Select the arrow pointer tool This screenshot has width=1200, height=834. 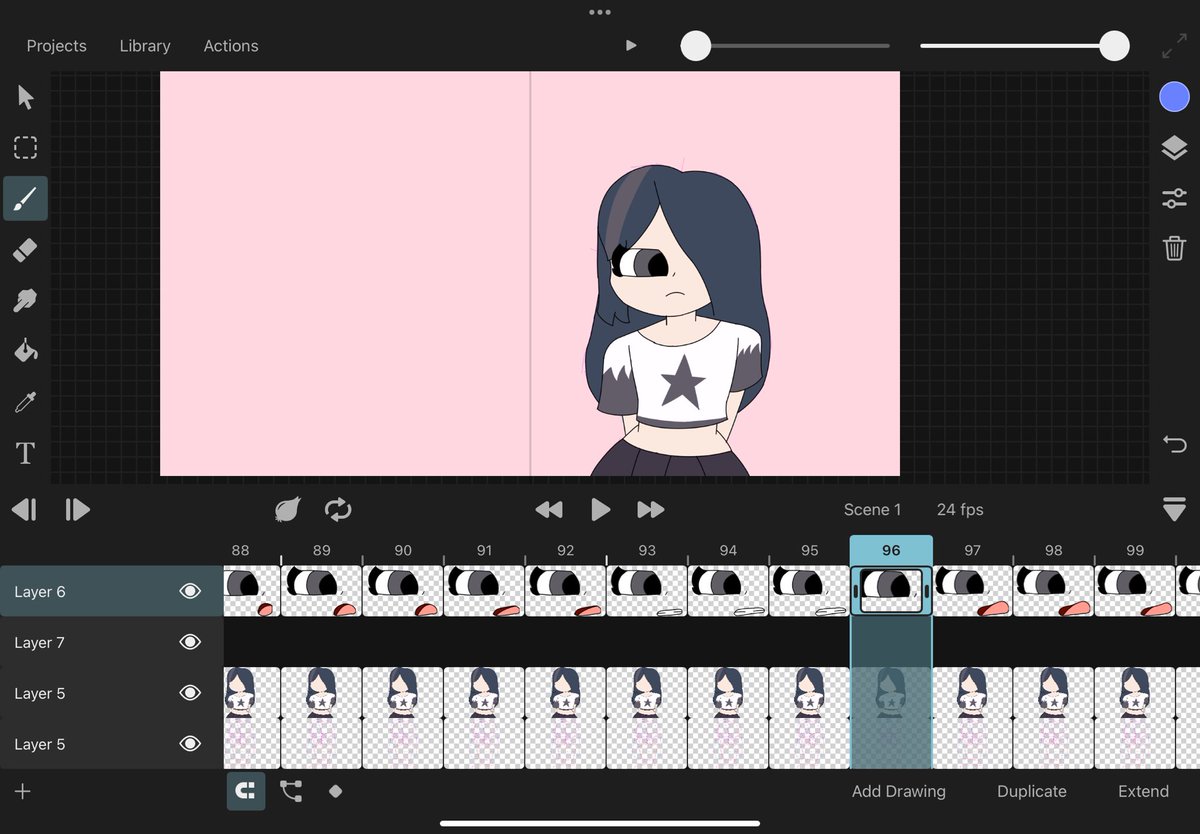coord(25,97)
